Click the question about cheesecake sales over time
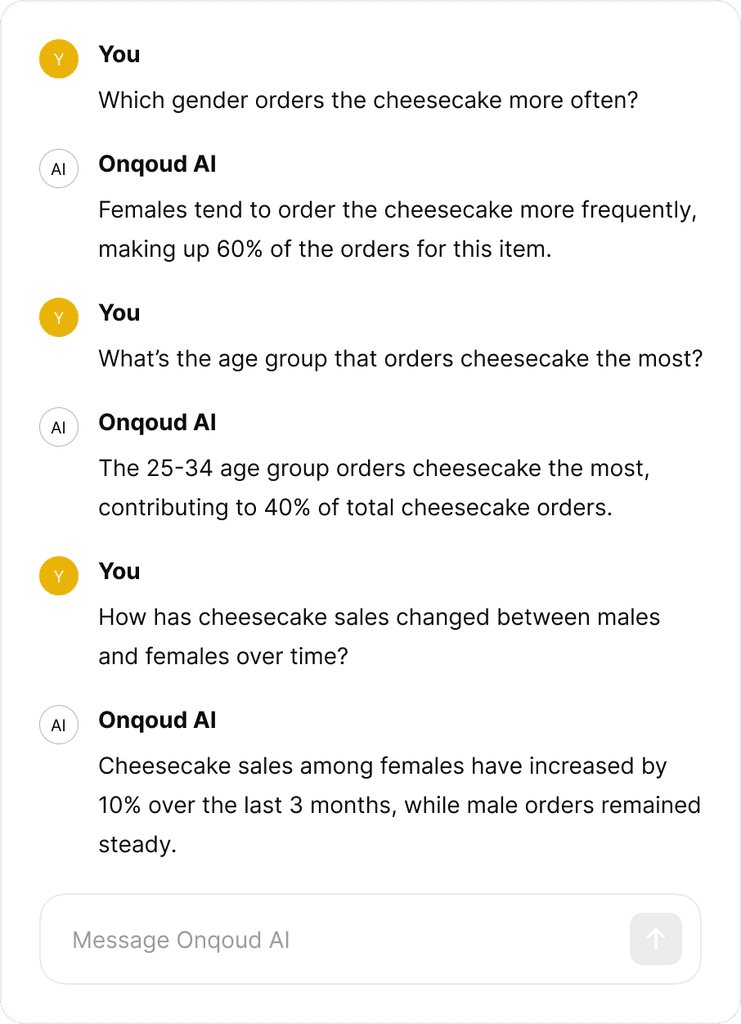741x1024 pixels. point(379,637)
